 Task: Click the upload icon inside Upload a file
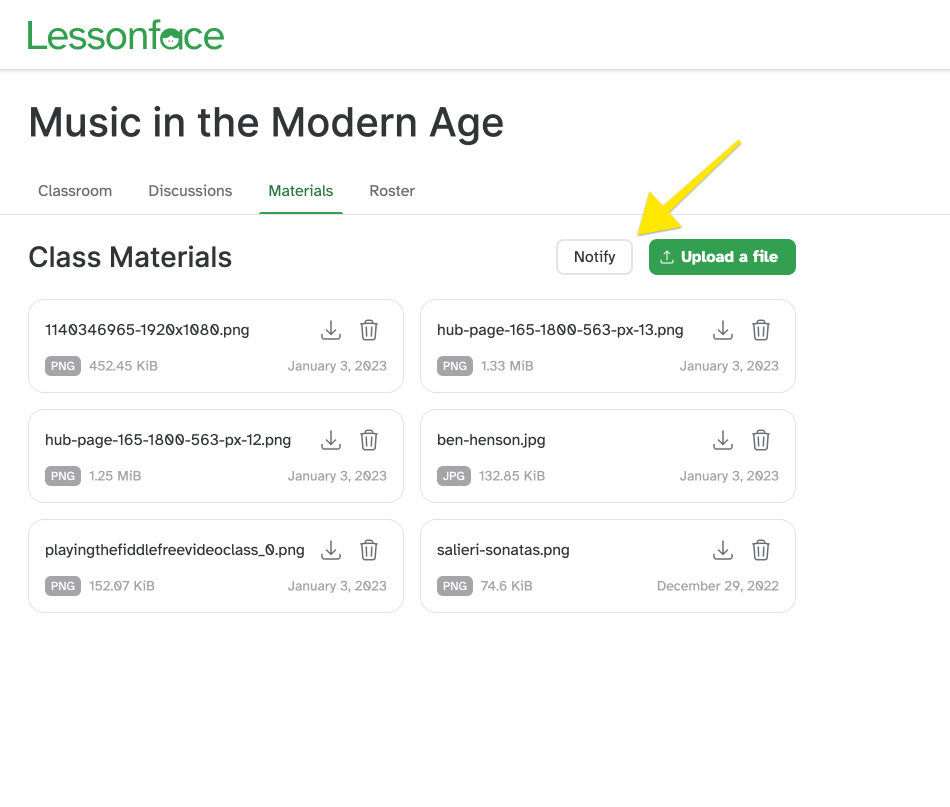tap(666, 257)
